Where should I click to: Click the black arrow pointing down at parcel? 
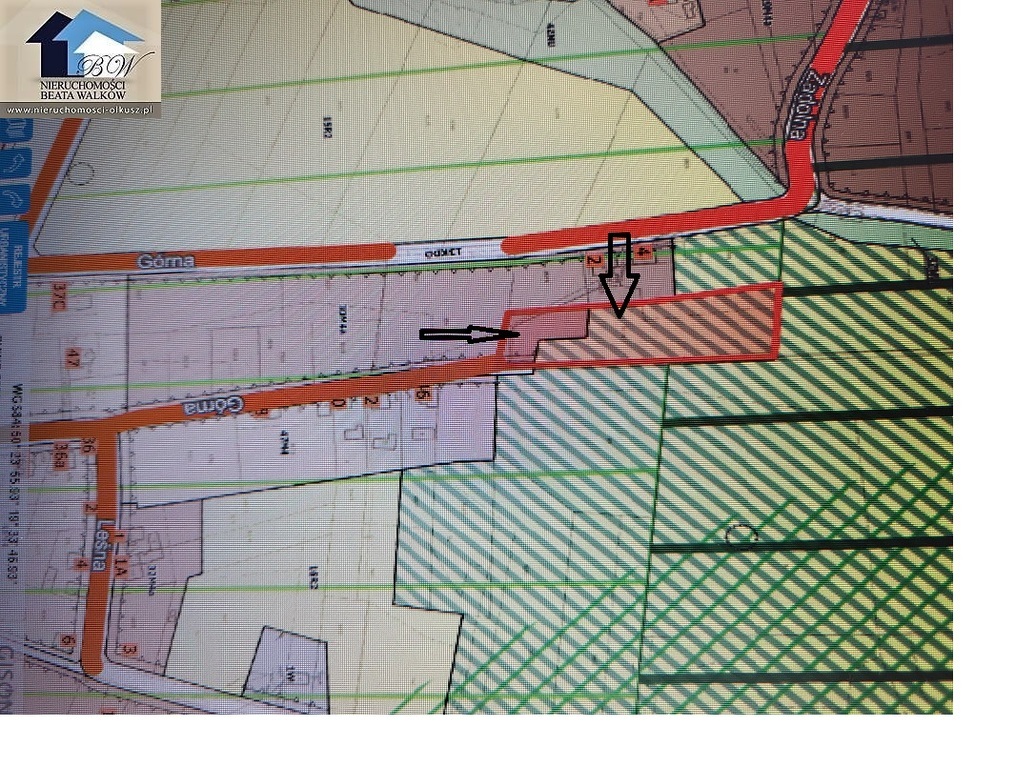pos(619,274)
